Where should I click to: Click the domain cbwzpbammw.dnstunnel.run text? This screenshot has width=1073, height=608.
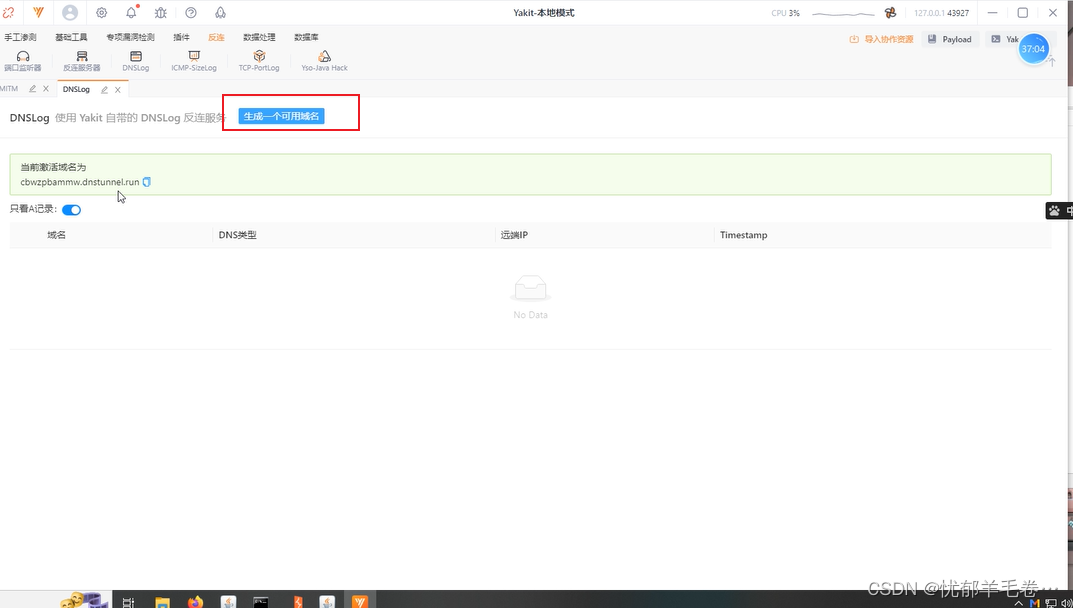coord(80,182)
